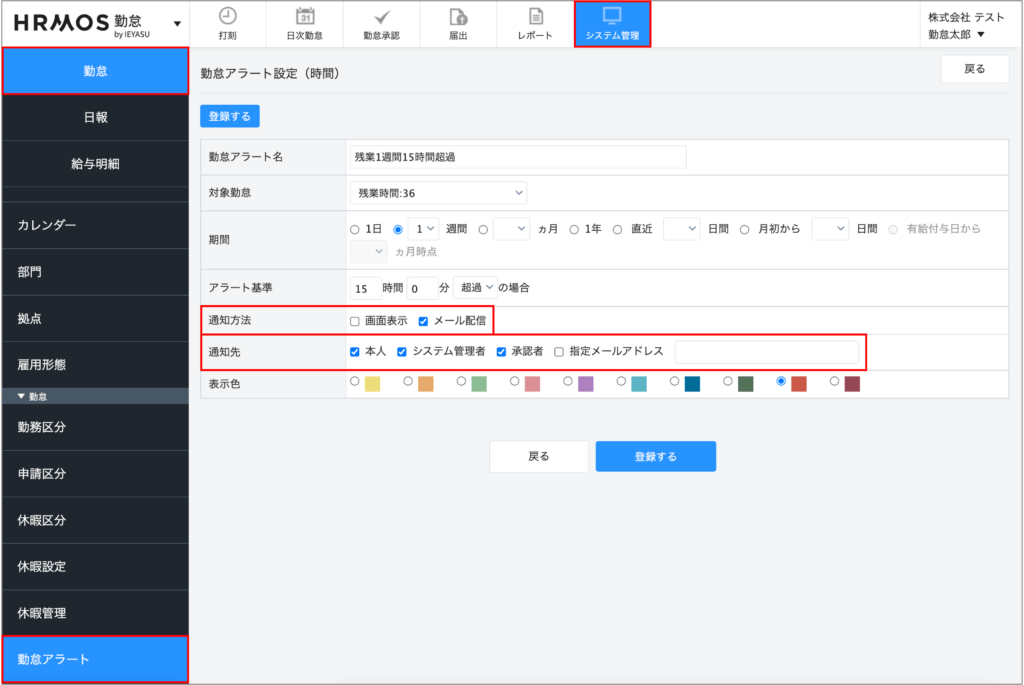Click the top-right 戻る button
Screen dimensions: 1024x685
pos(974,69)
